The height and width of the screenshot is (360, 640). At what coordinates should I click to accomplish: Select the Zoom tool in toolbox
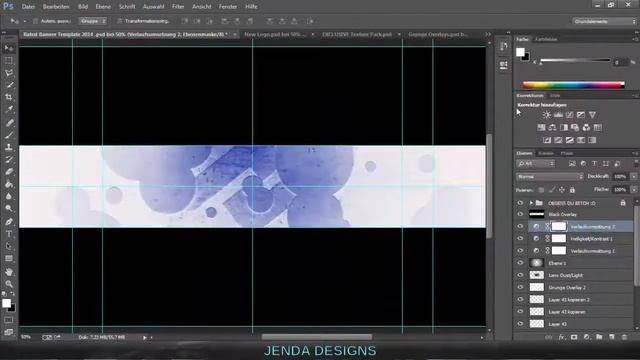pyautogui.click(x=9, y=284)
